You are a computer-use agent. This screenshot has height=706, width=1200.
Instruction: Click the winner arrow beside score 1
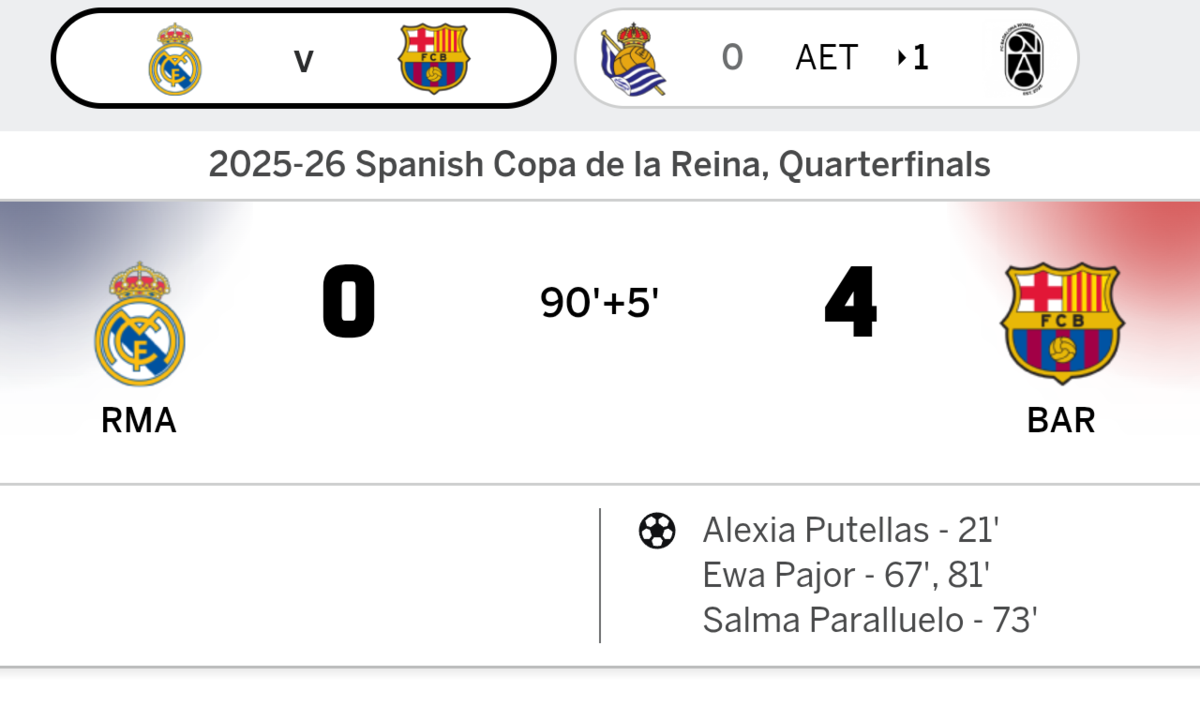coord(902,59)
